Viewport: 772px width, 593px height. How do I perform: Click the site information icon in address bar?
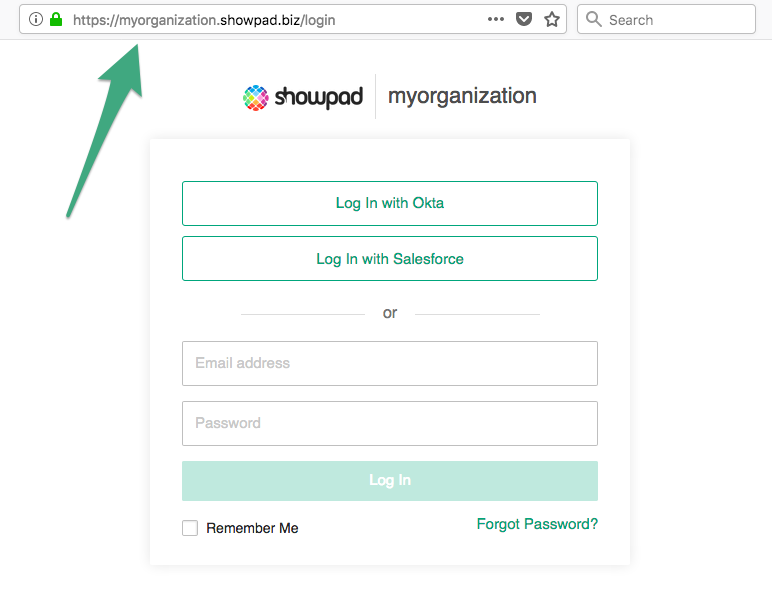[x=36, y=19]
